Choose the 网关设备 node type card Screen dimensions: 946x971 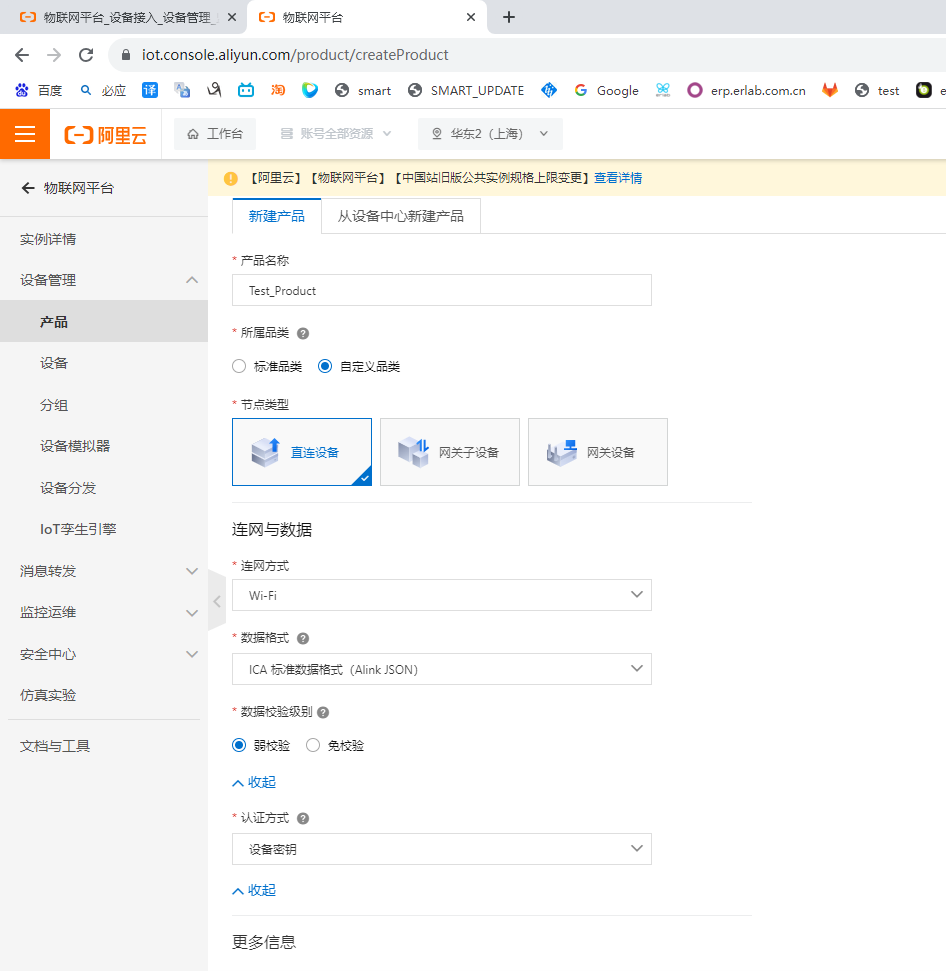(x=597, y=452)
